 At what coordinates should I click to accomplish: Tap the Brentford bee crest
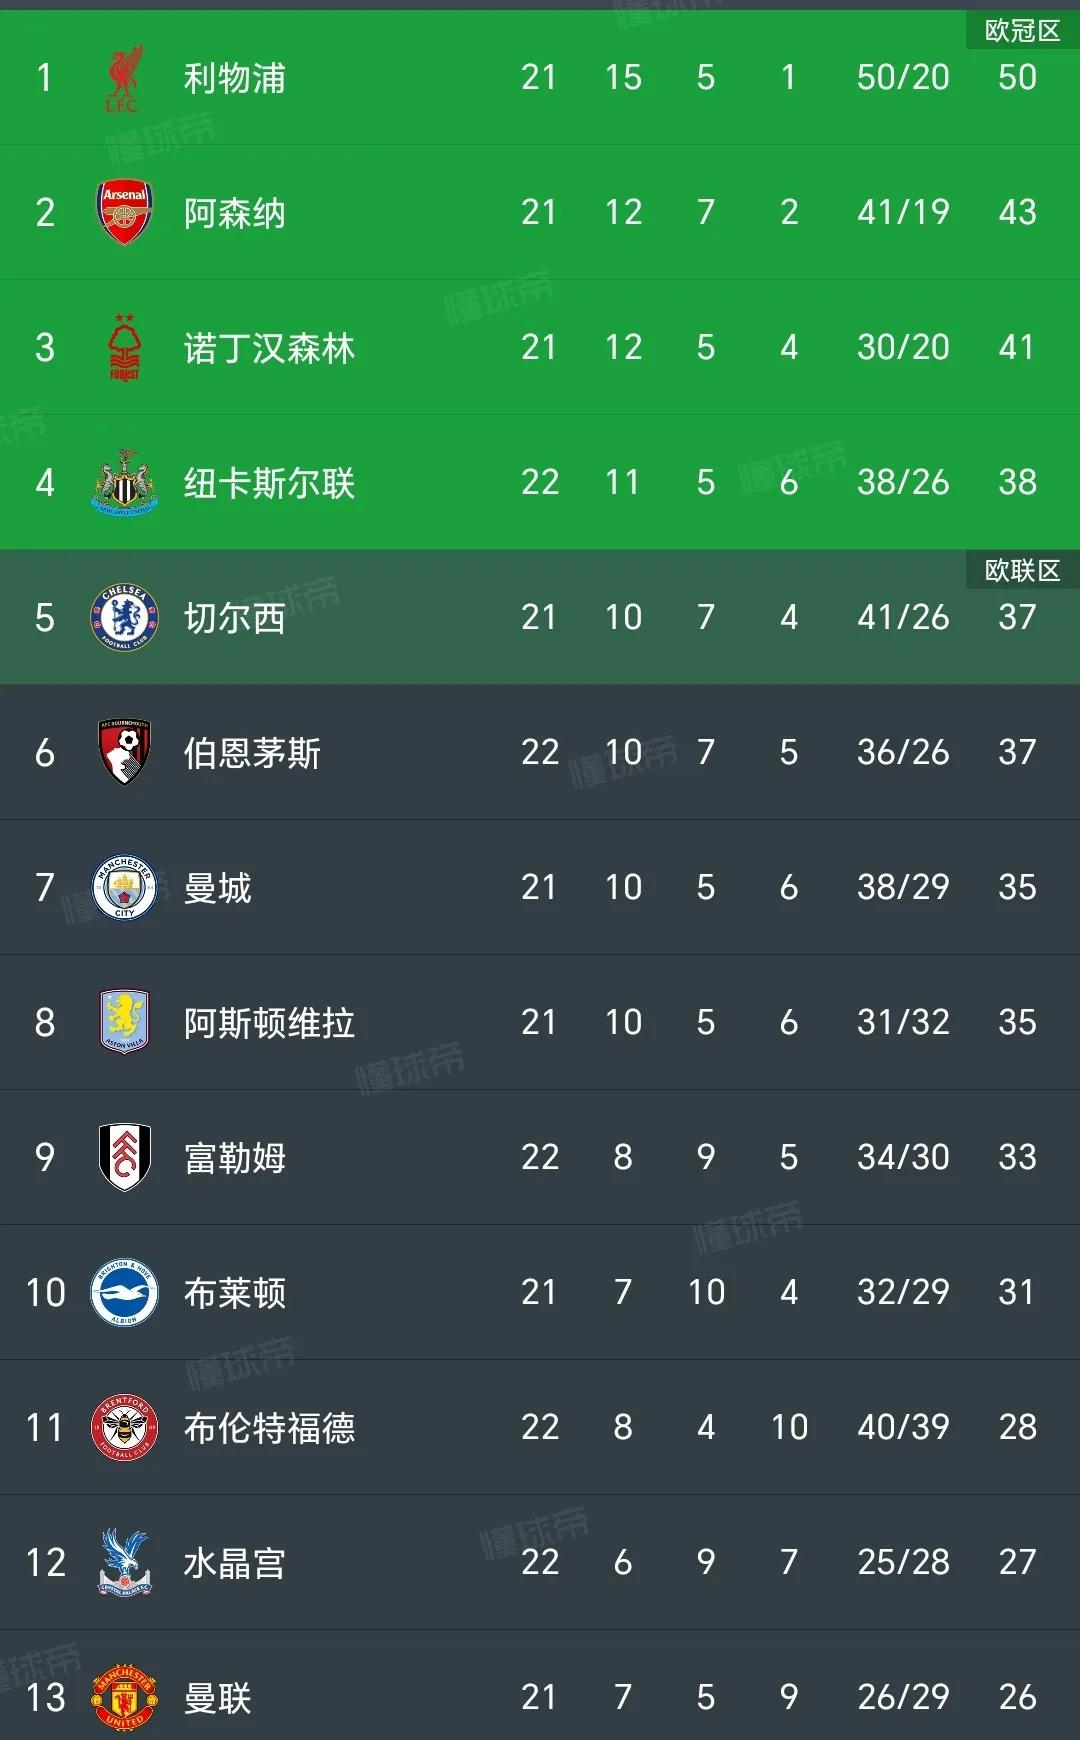pyautogui.click(x=124, y=1427)
